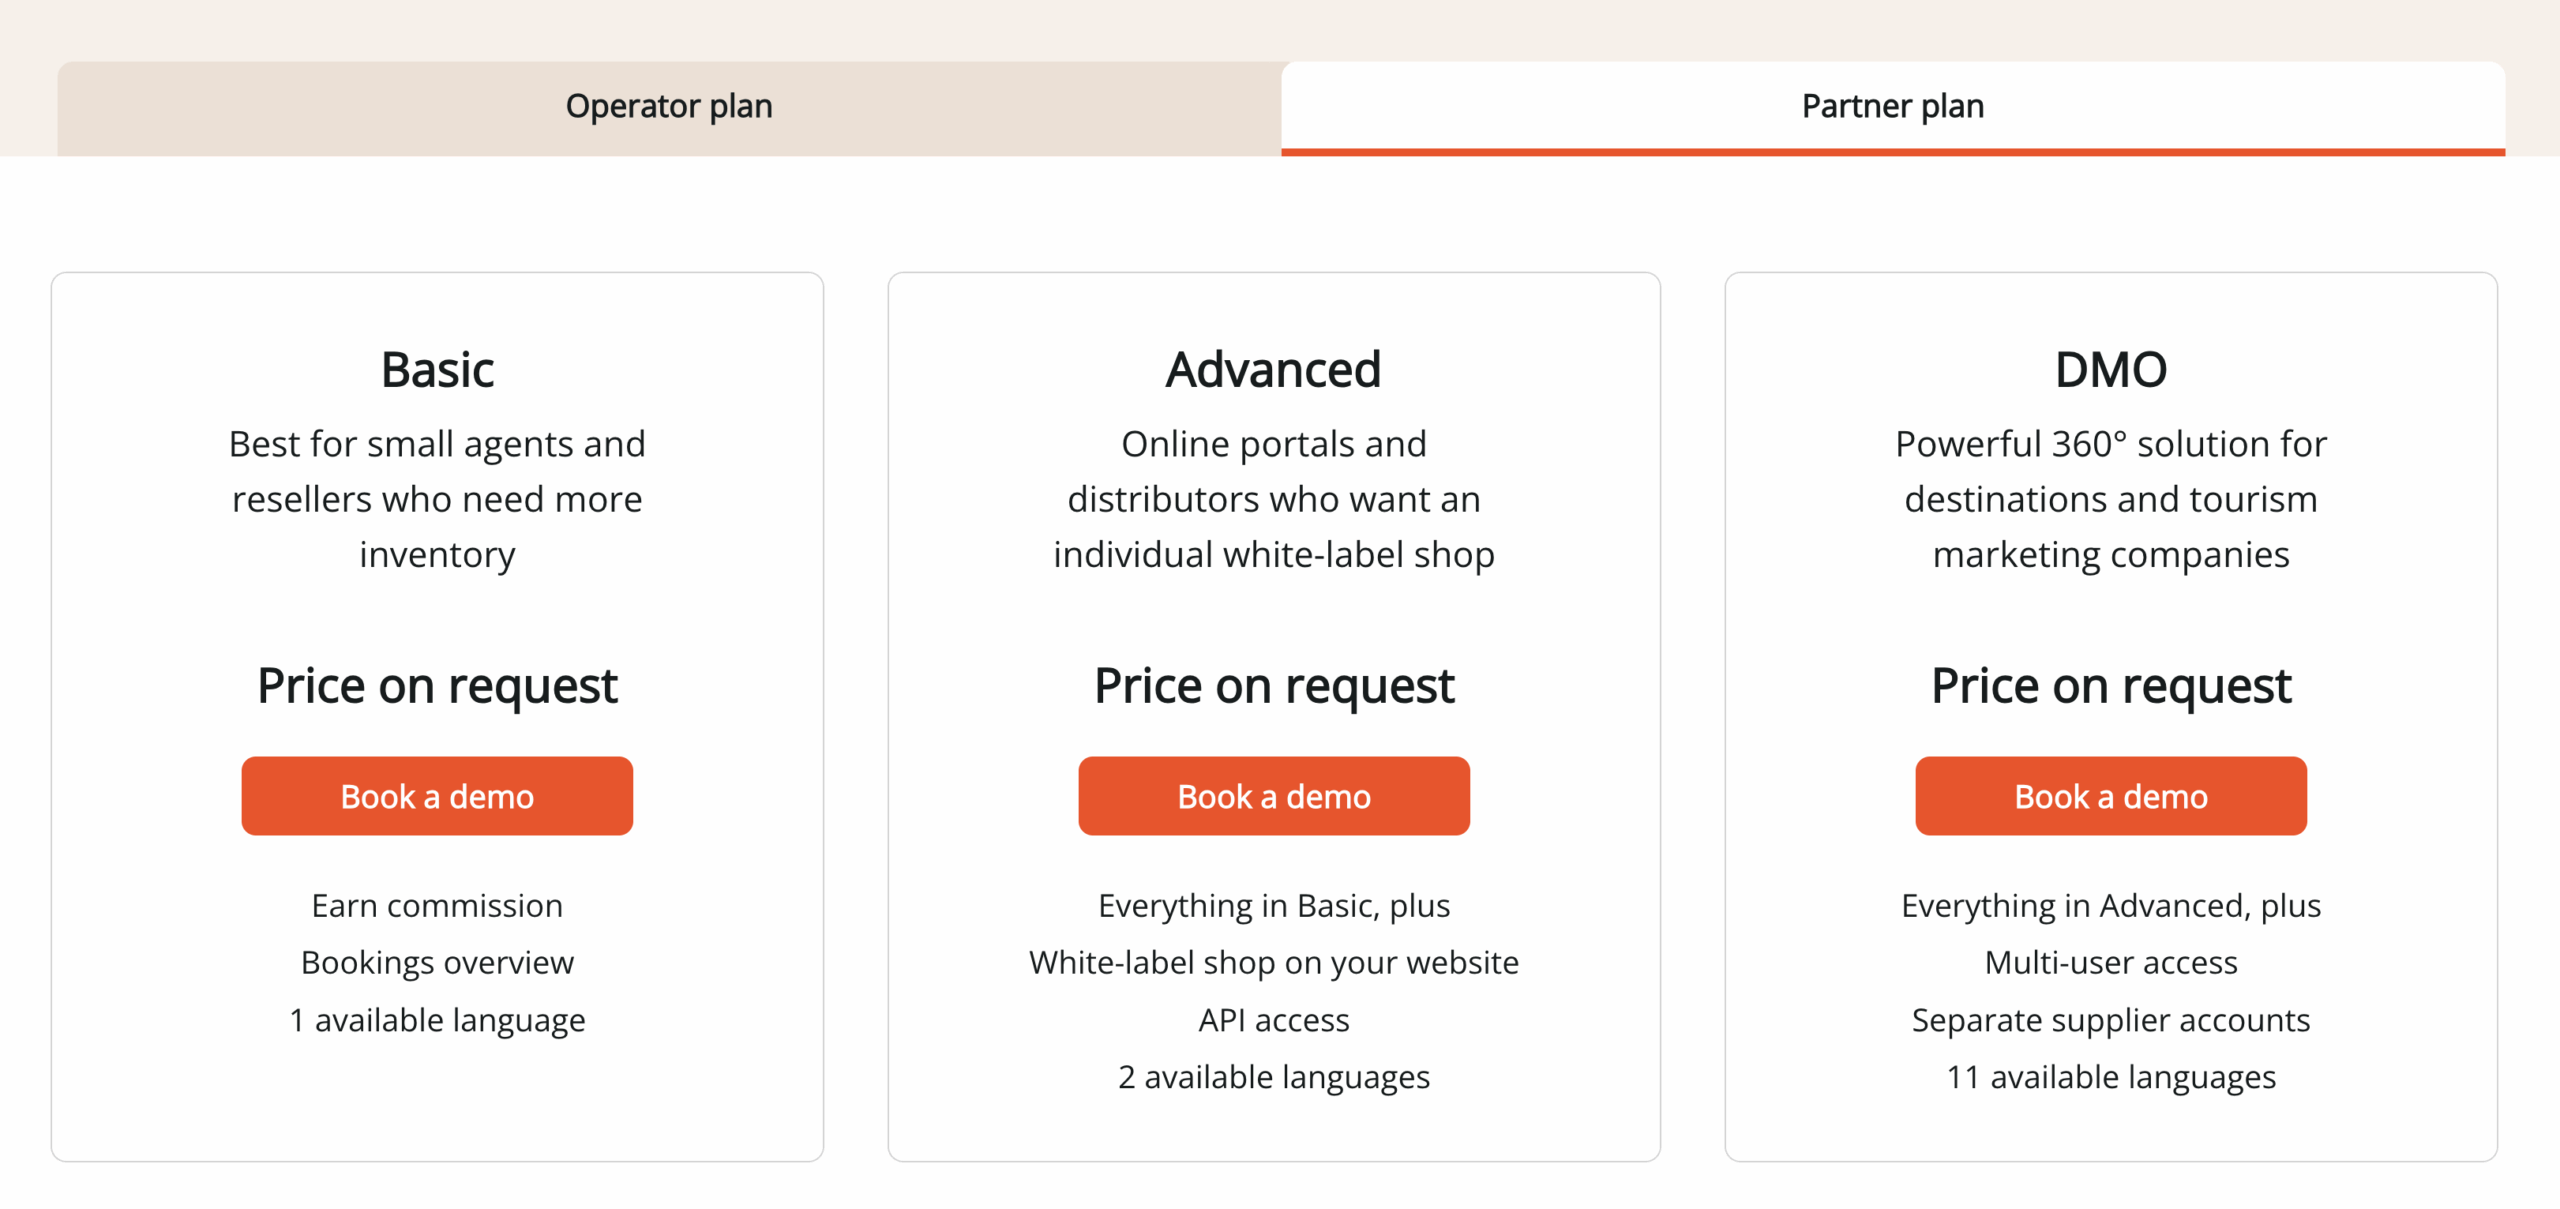Viewport: 2560px width, 1209px height.
Task: Click the Advanced plan heading
Action: [1273, 368]
